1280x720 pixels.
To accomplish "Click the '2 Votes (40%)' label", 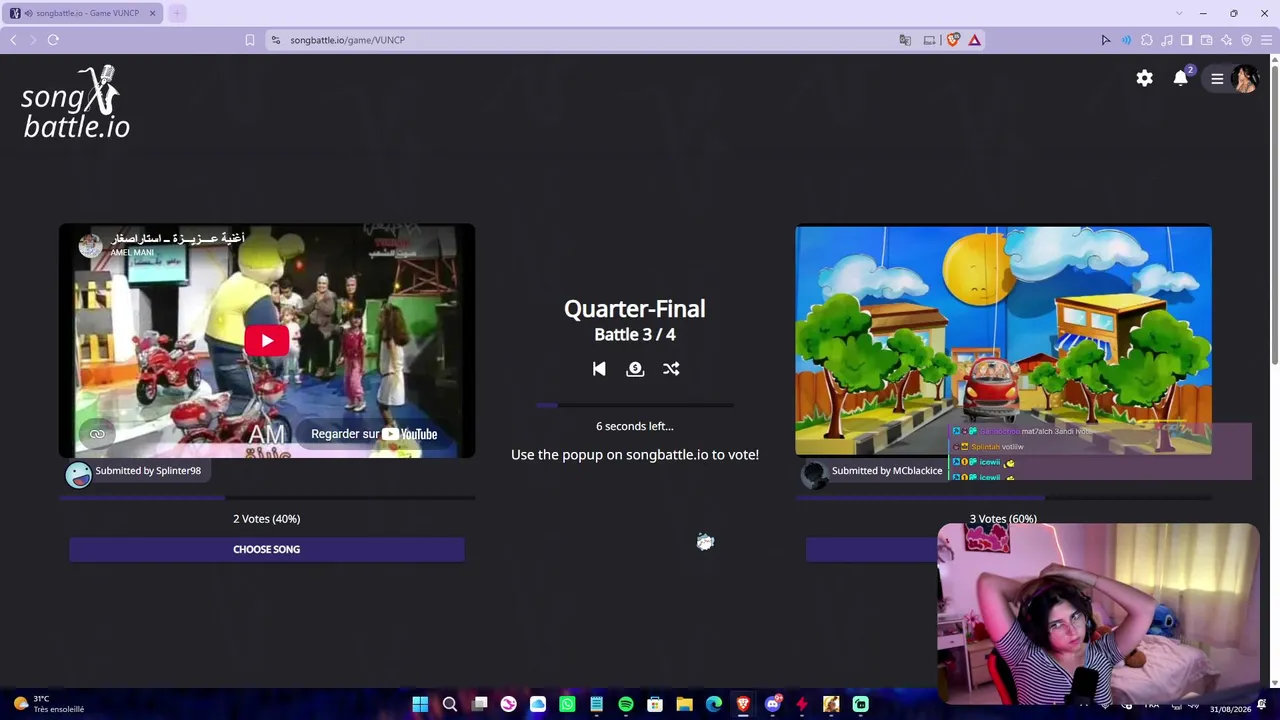I will (x=267, y=519).
